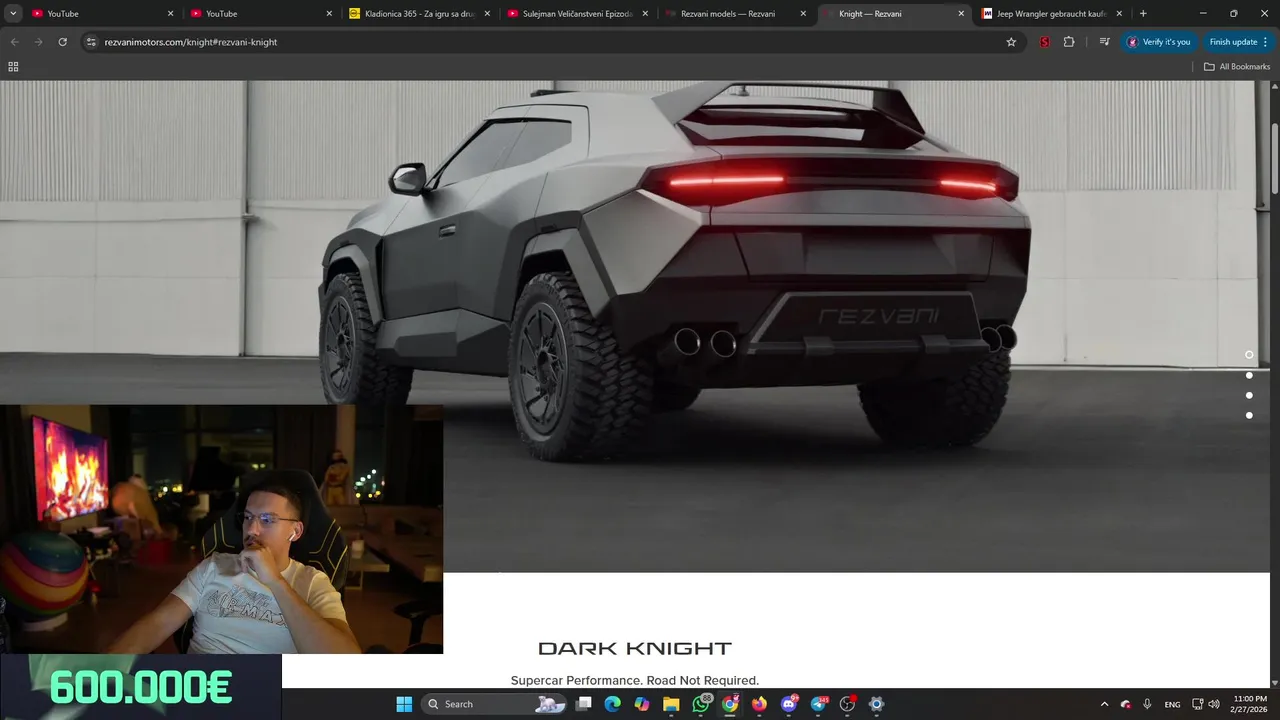1280x720 pixels.
Task: Open the media controls icon
Action: coord(1104,42)
